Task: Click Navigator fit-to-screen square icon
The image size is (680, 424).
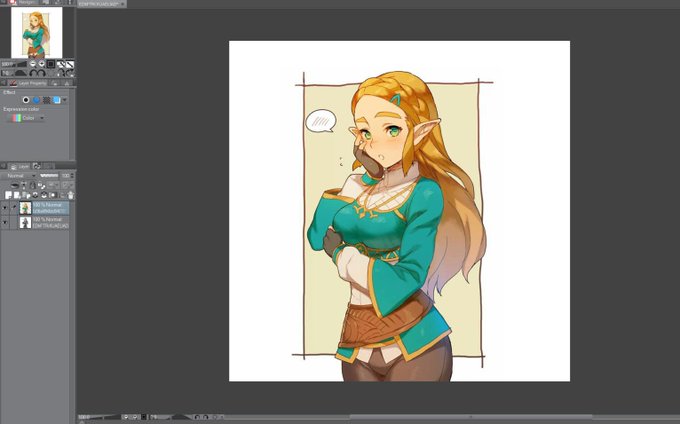Action: (x=51, y=64)
